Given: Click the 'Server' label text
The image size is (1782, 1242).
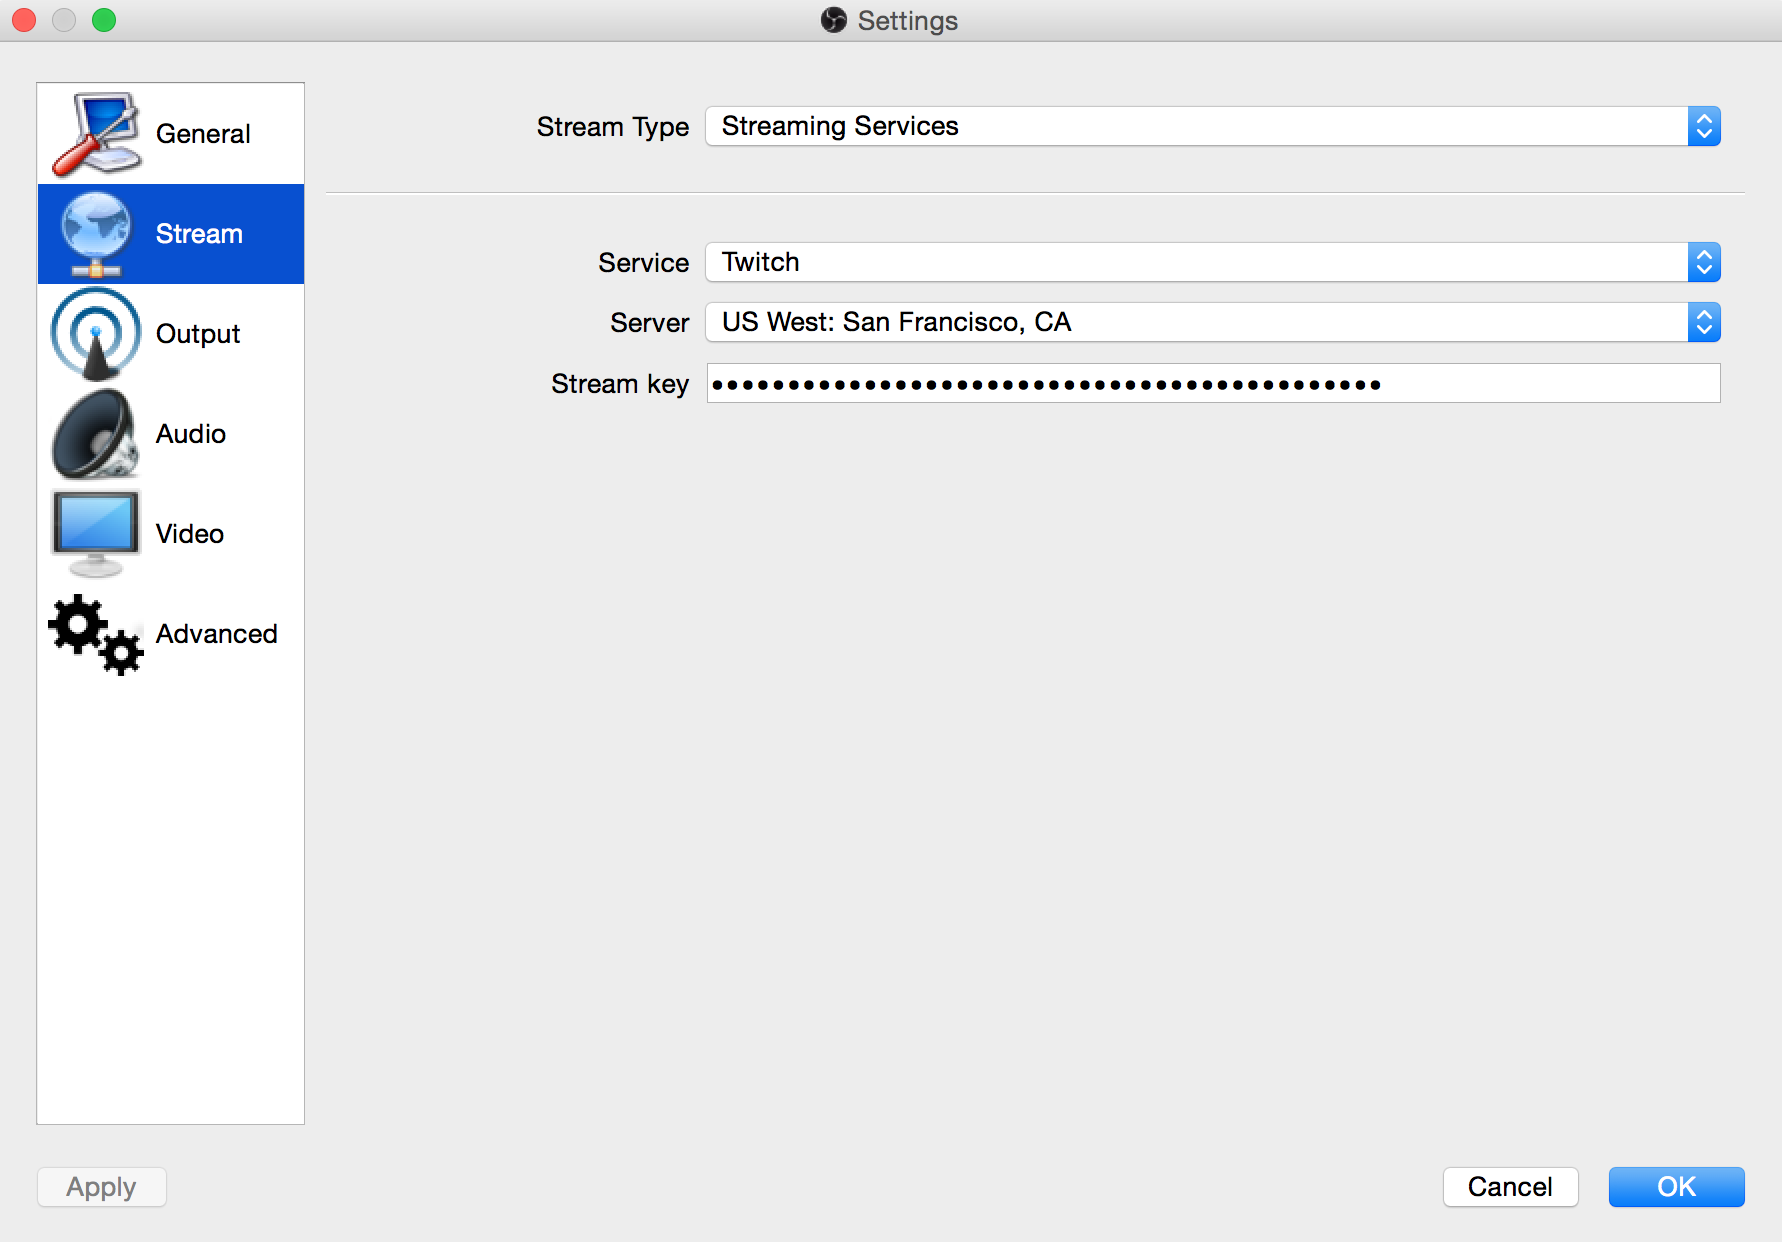Looking at the screenshot, I should (x=650, y=323).
